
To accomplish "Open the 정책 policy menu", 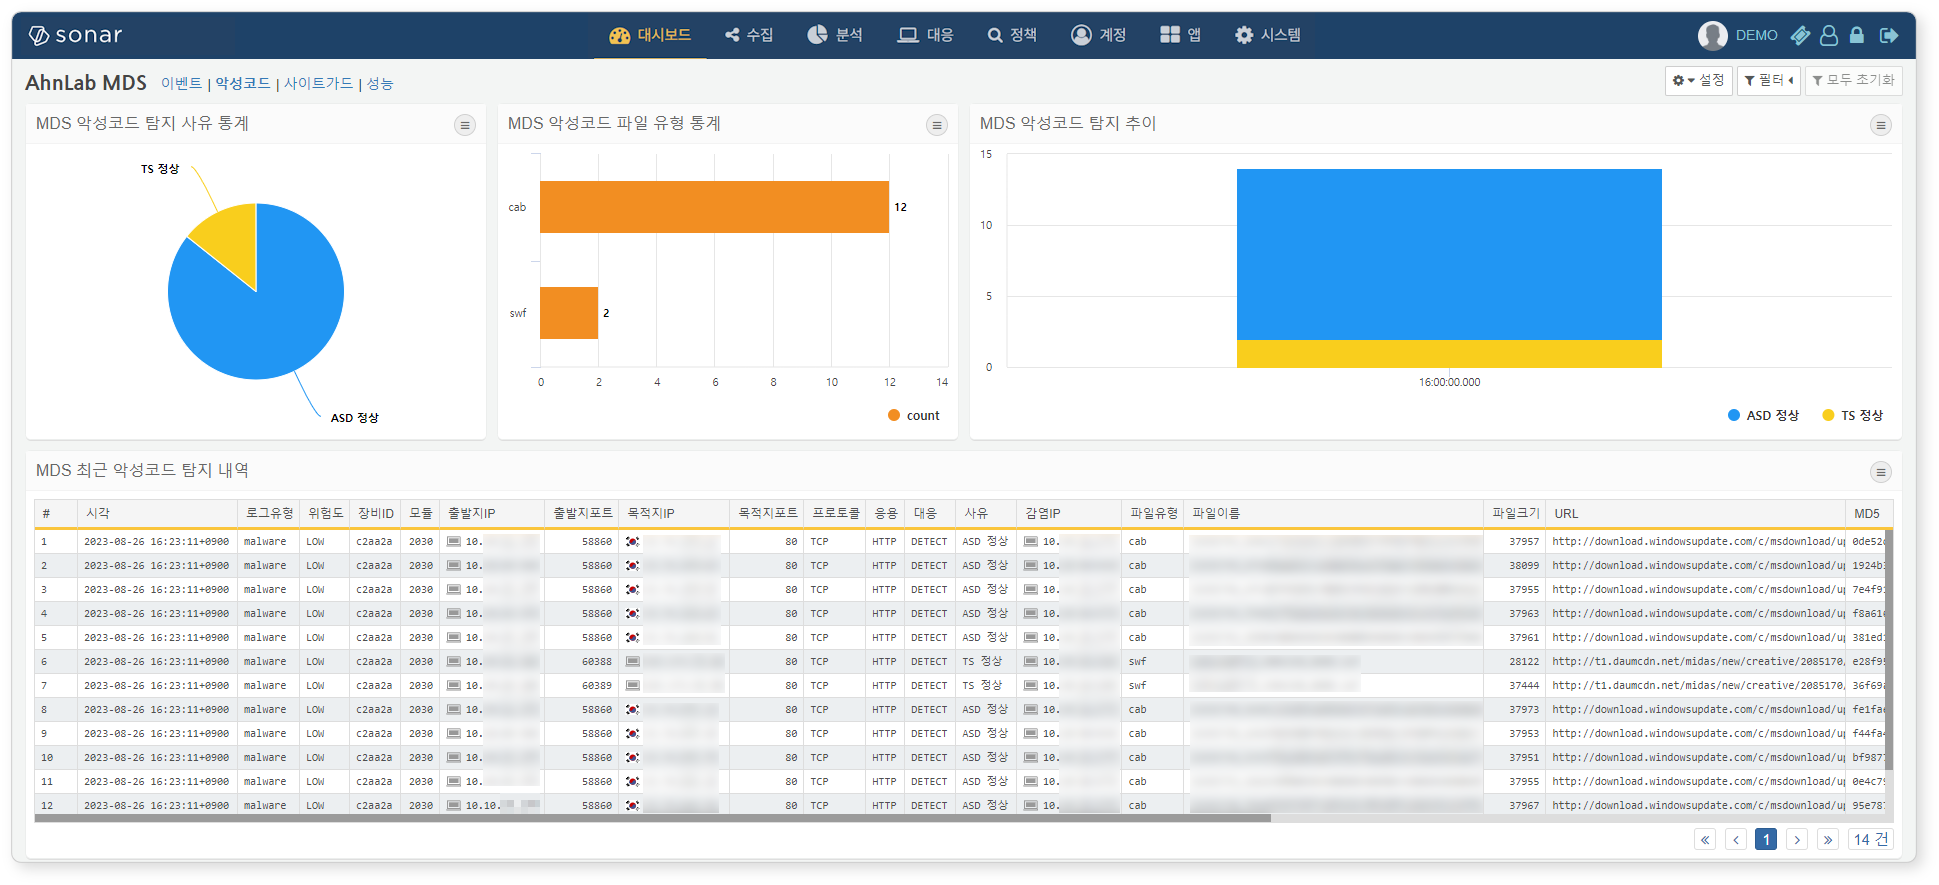I will coord(1012,35).
